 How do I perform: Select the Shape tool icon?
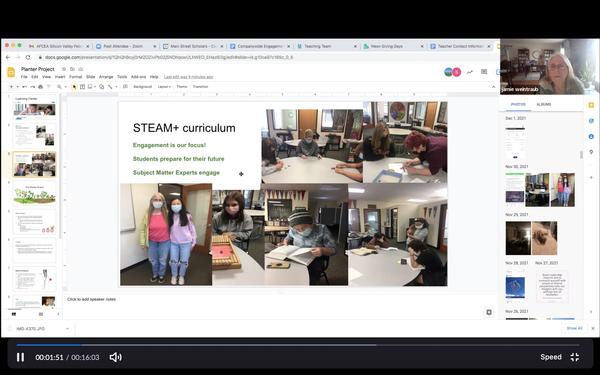[x=101, y=86]
